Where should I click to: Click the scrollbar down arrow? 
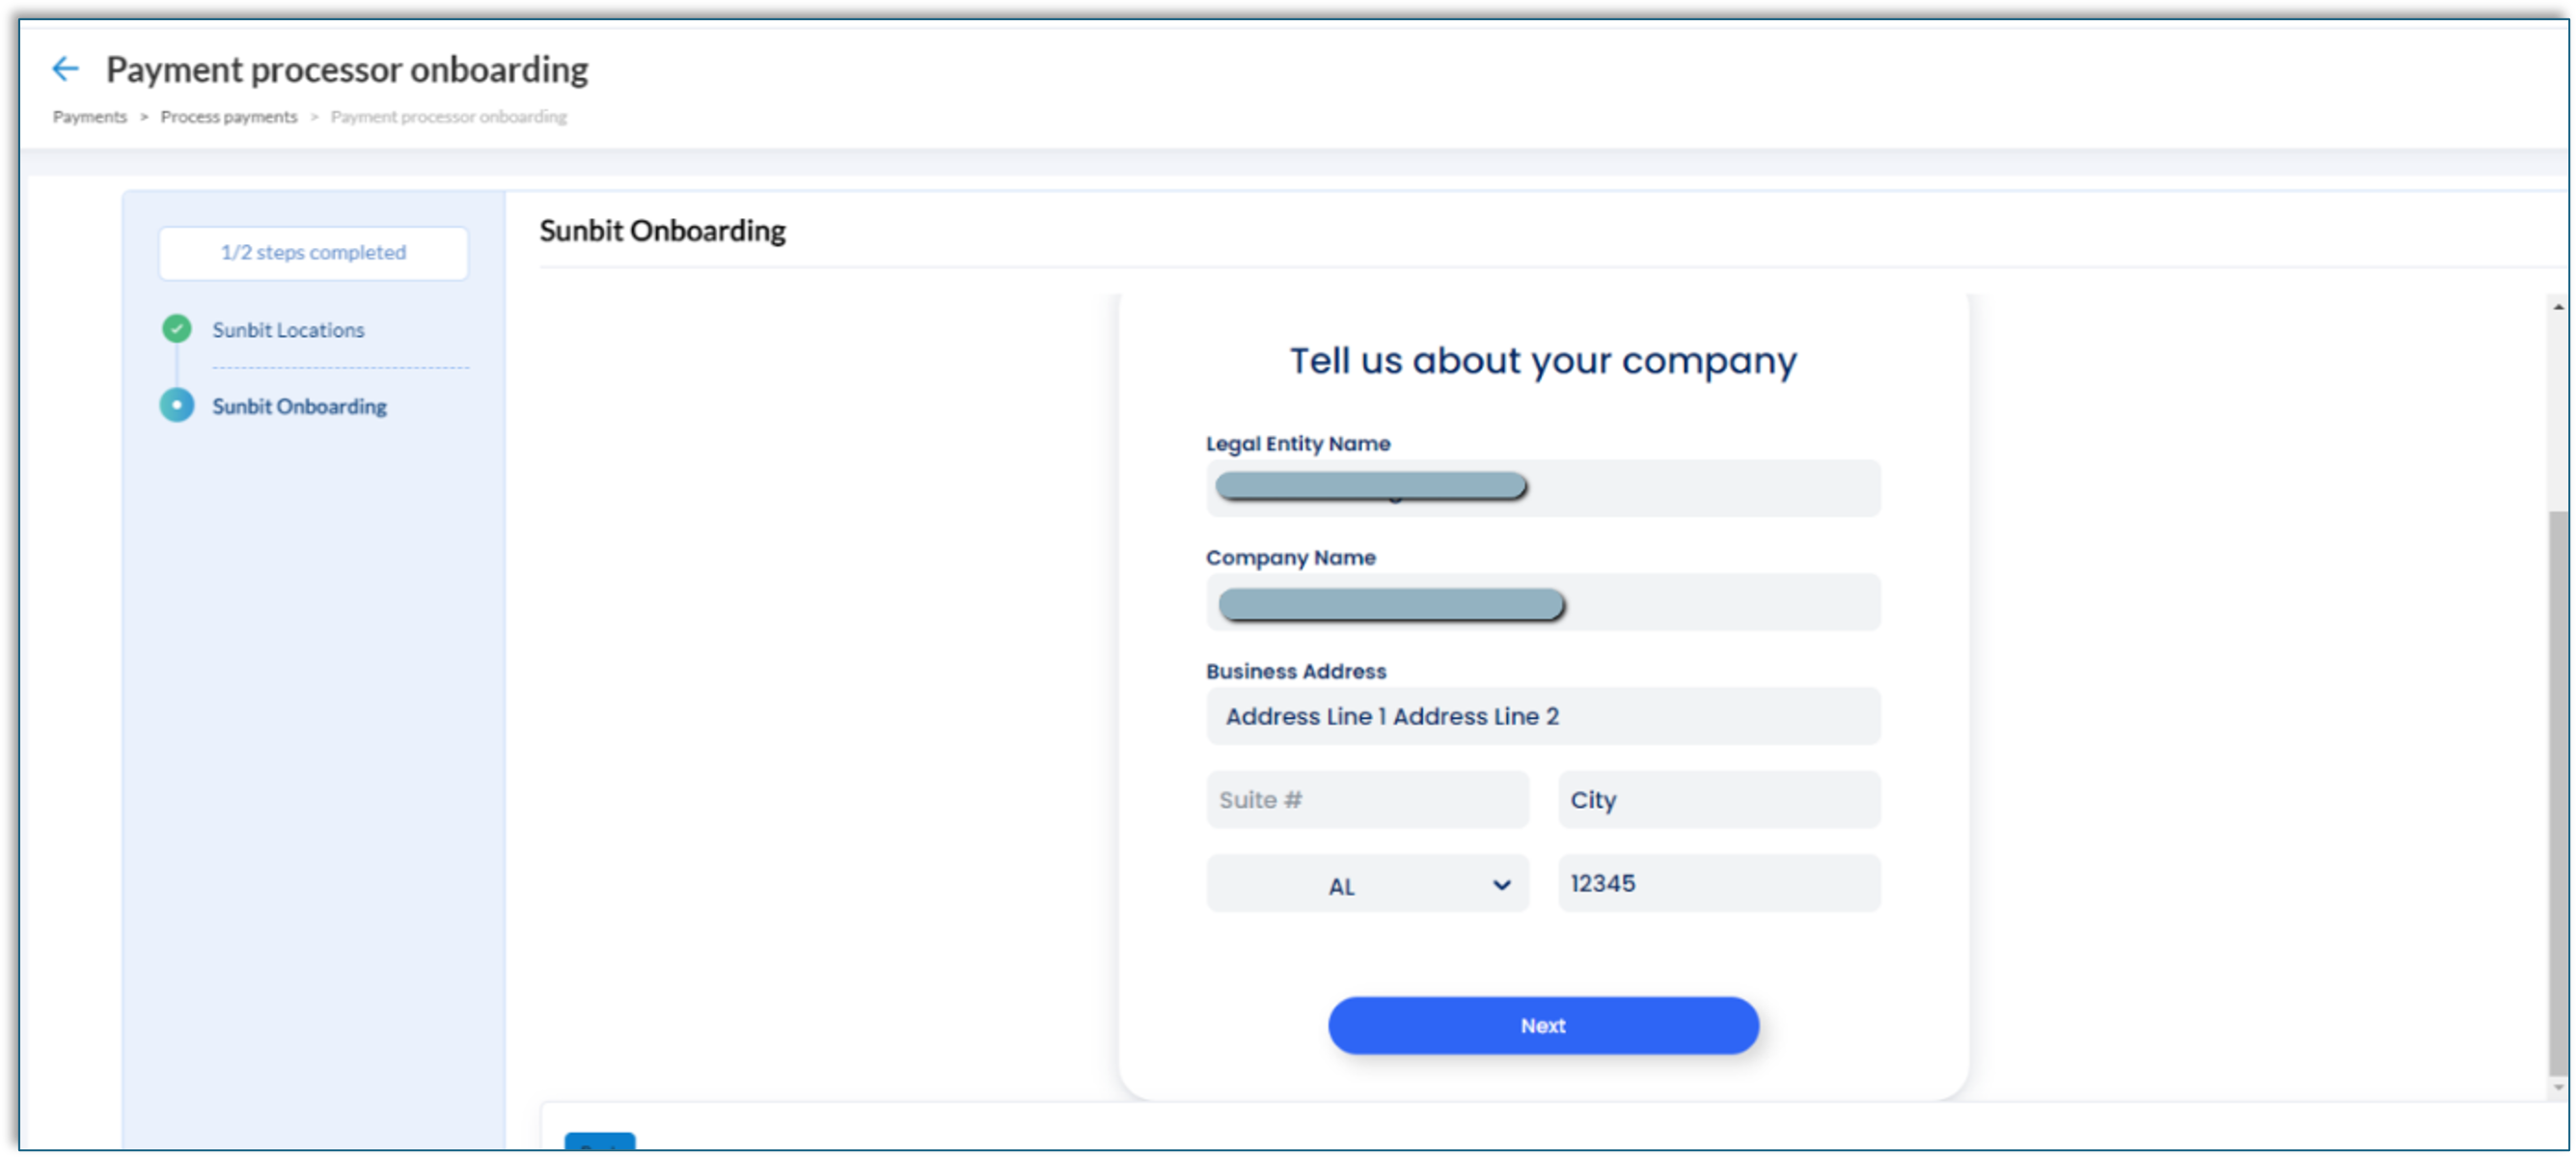(2558, 1088)
